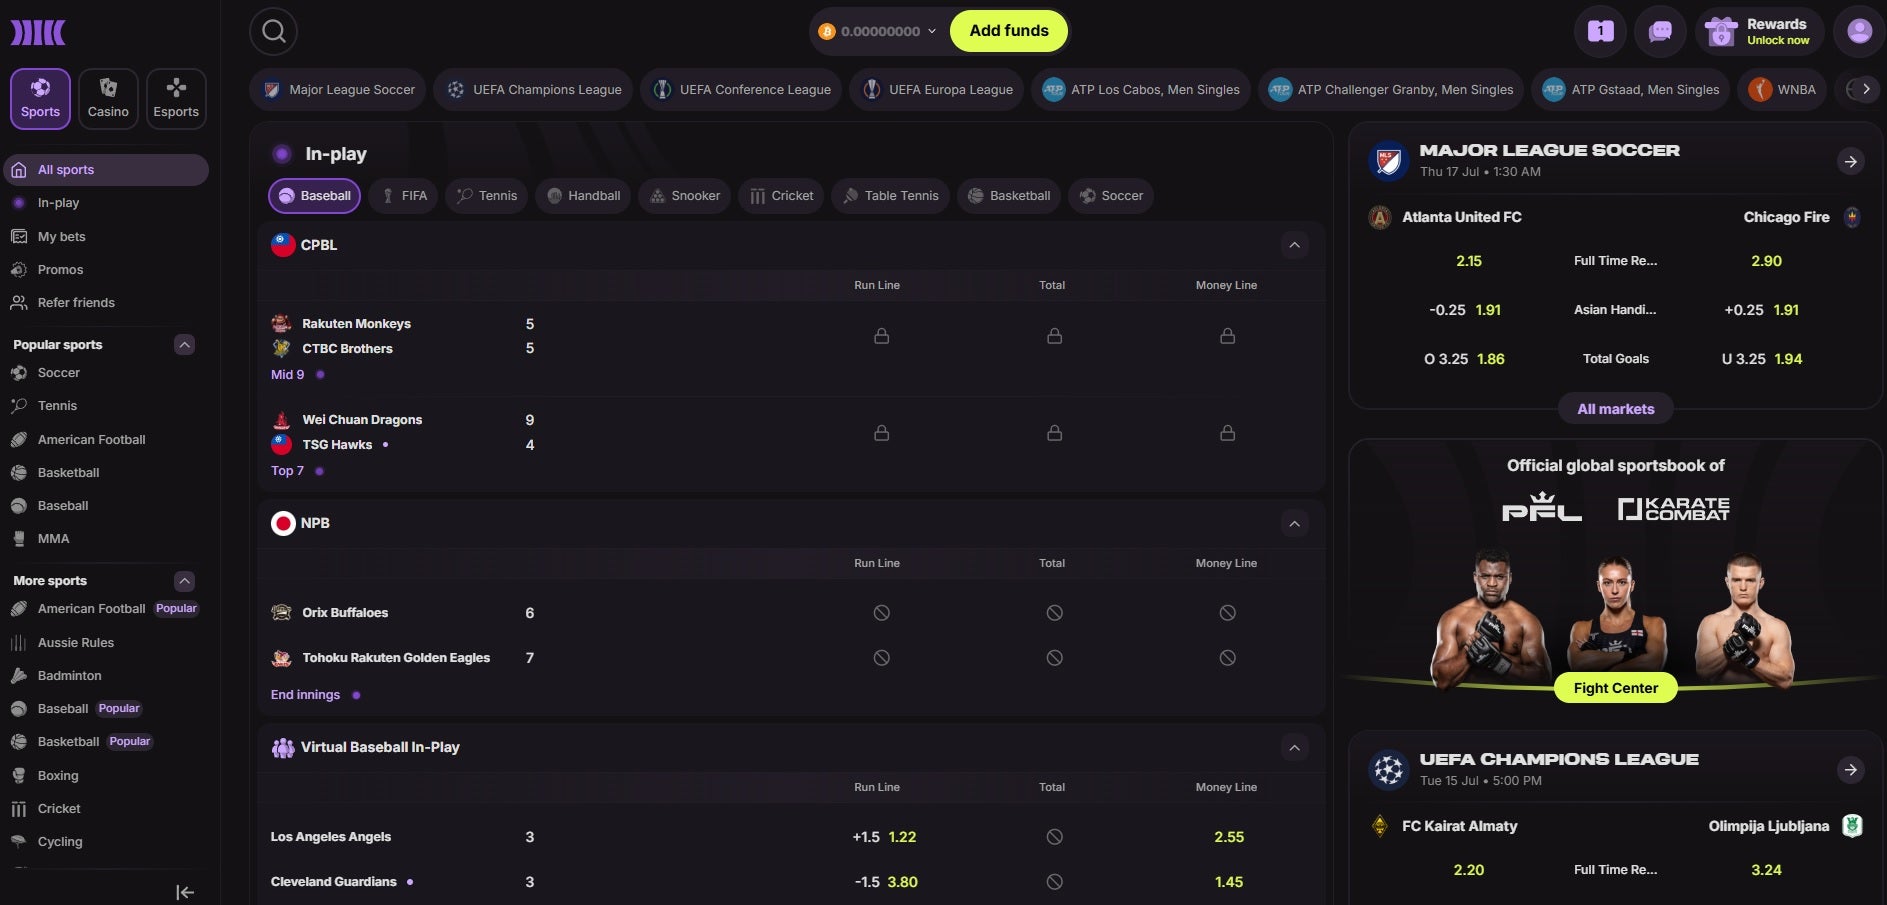Click the Olimpija Ljubljana crest
Image resolution: width=1887 pixels, height=905 pixels.
tap(1852, 826)
